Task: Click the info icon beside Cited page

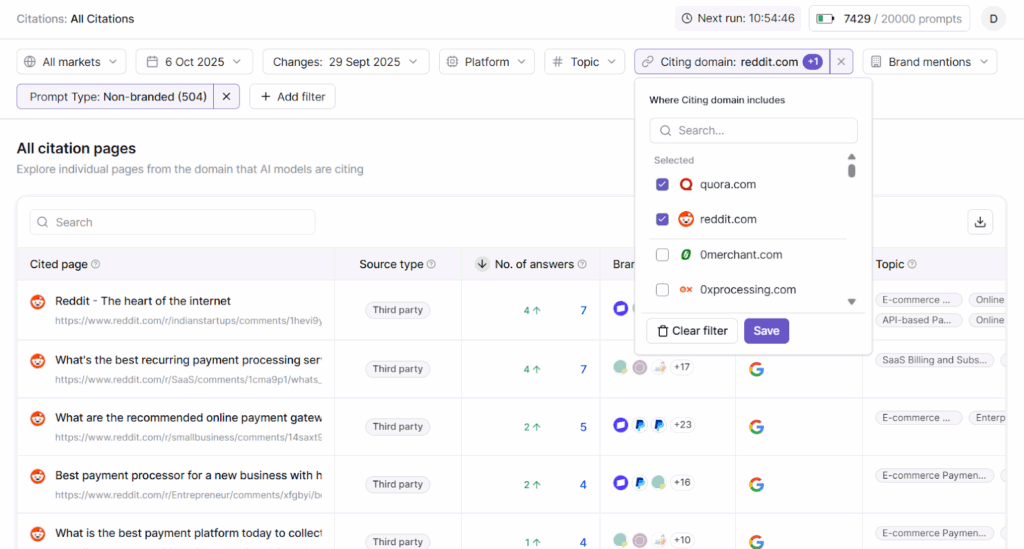Action: [x=96, y=265]
